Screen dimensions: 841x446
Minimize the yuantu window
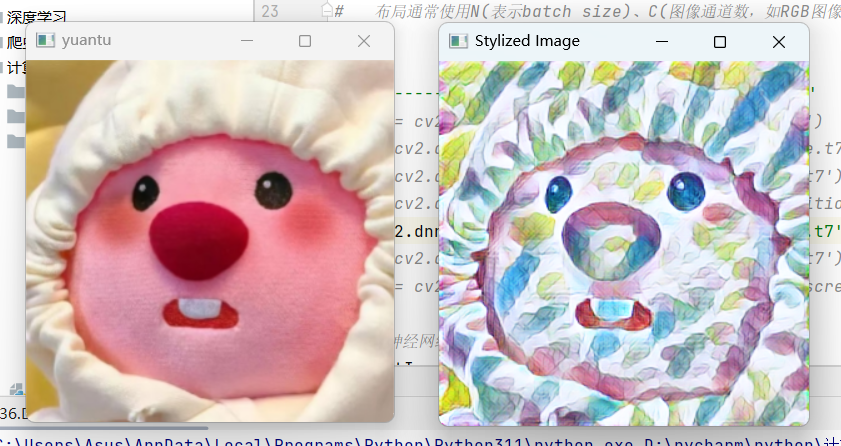tap(247, 41)
